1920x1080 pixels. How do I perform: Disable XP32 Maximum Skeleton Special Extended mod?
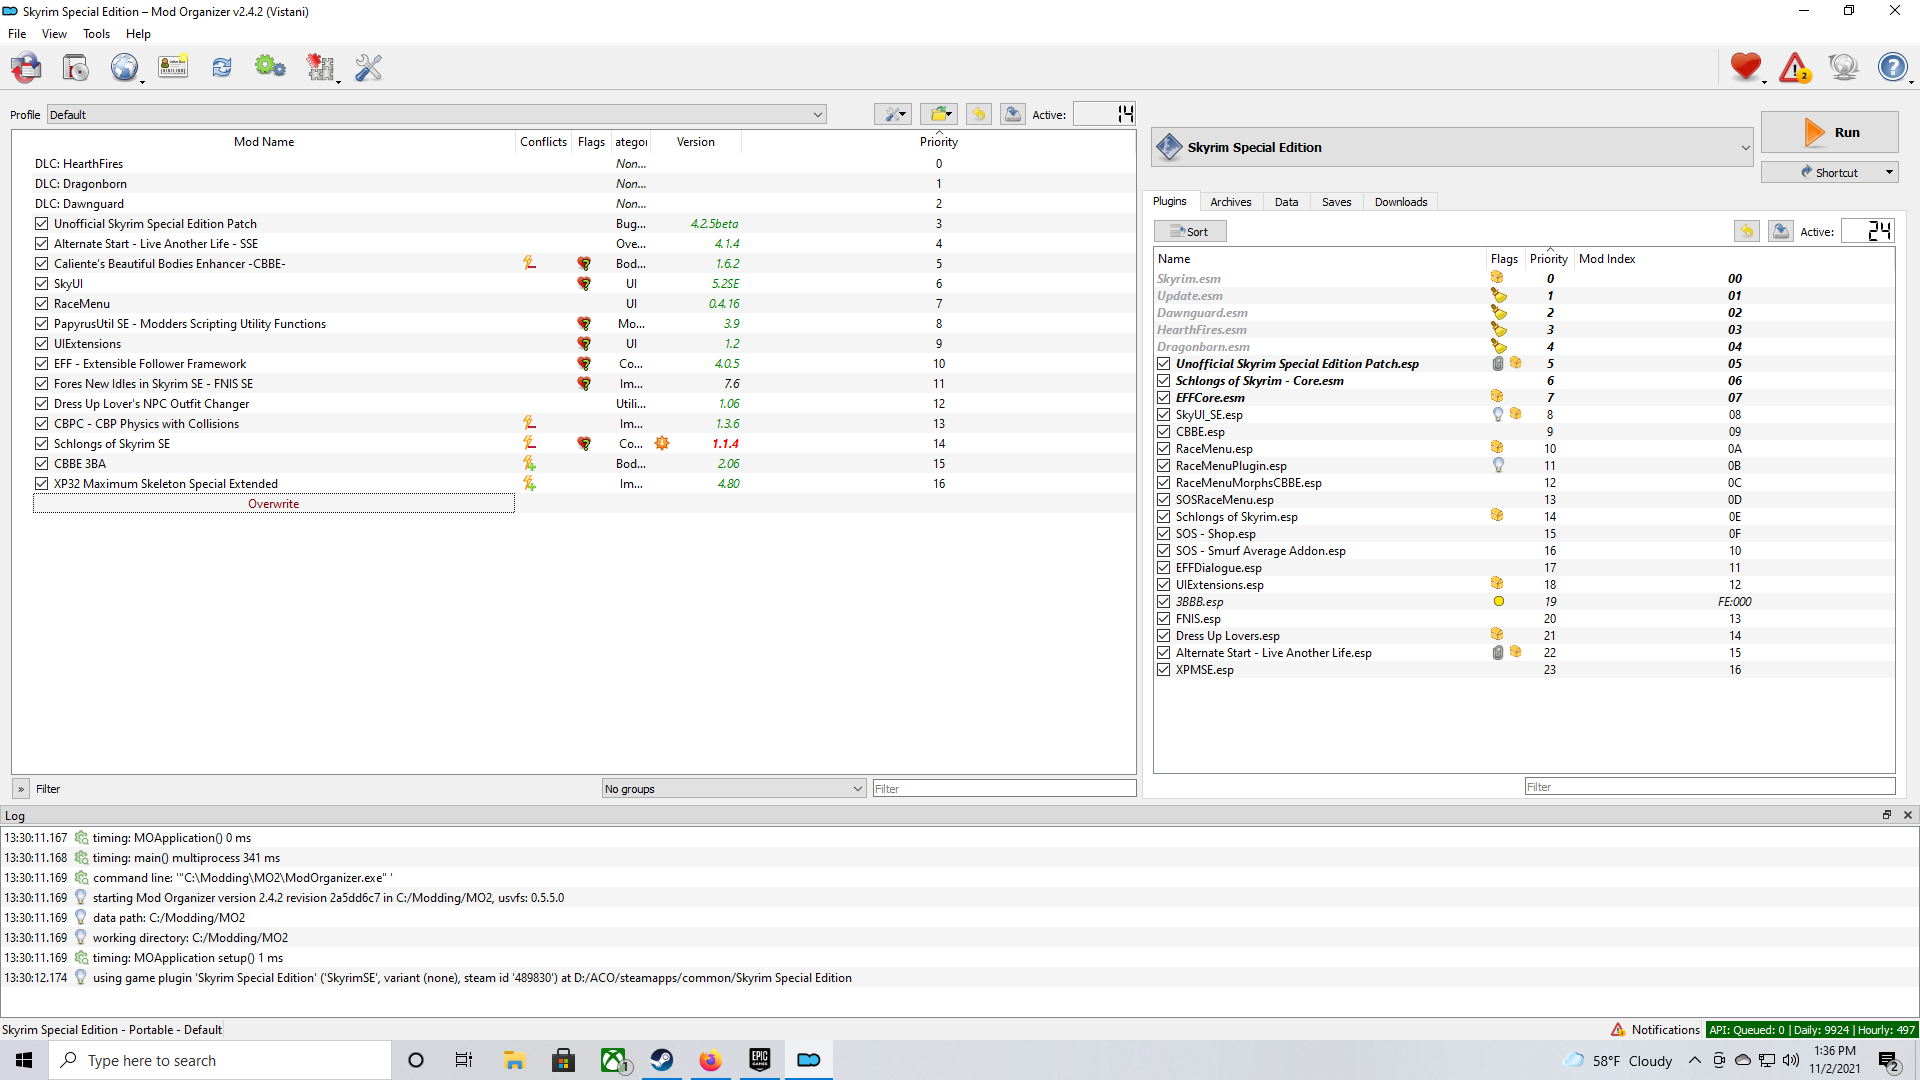point(41,484)
